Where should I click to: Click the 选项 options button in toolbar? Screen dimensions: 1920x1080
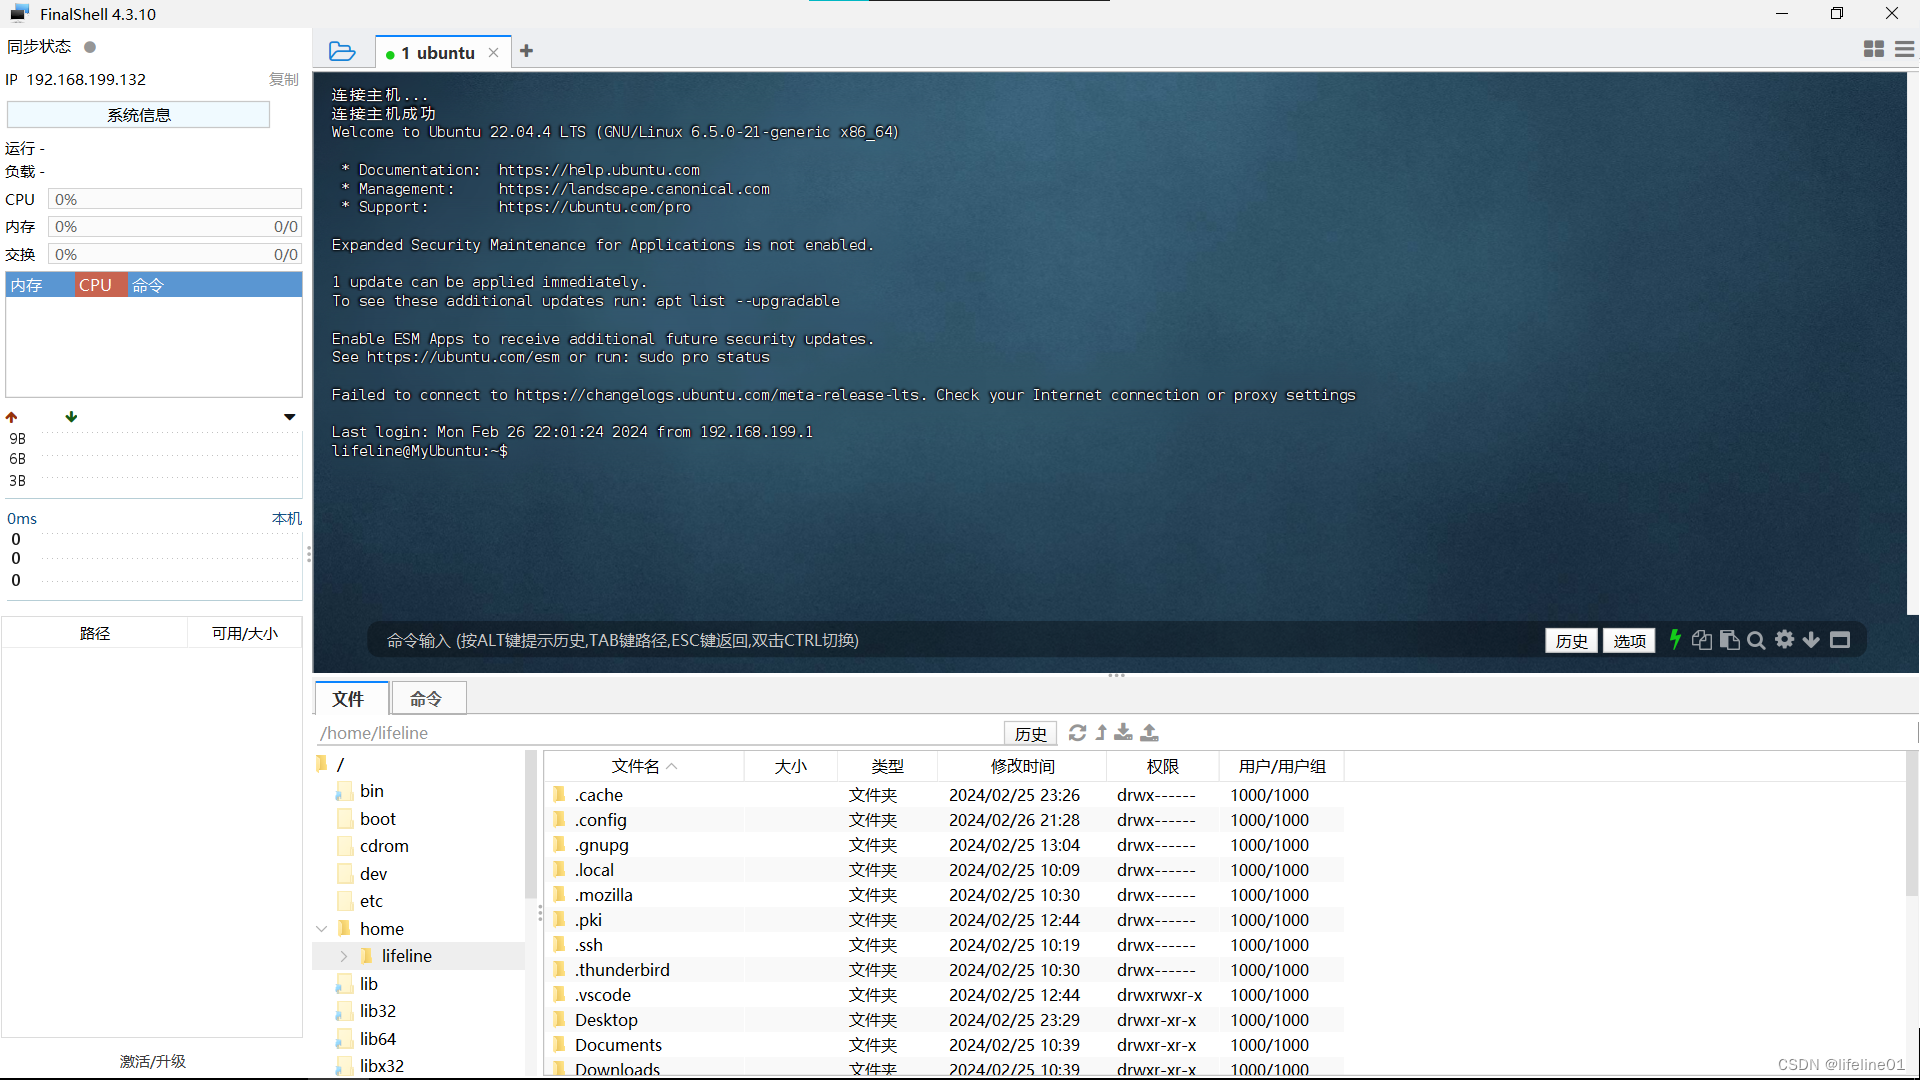tap(1630, 640)
